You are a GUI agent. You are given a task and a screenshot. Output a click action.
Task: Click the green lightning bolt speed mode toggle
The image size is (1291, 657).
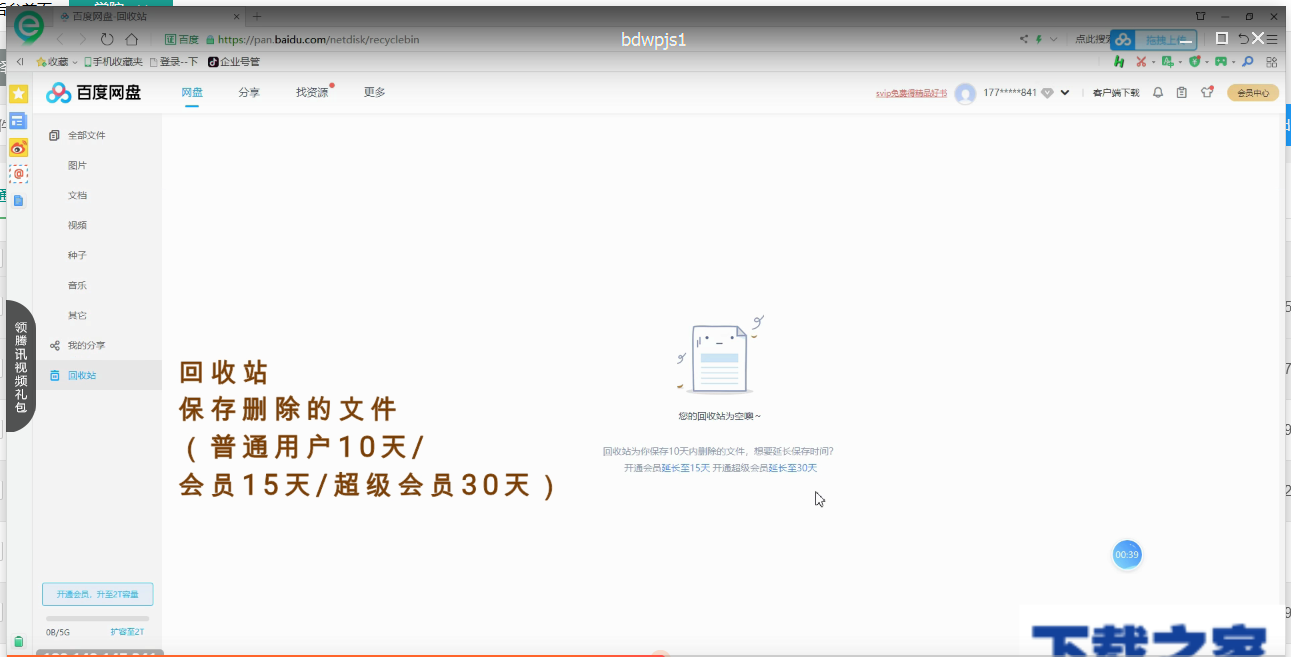(1038, 39)
